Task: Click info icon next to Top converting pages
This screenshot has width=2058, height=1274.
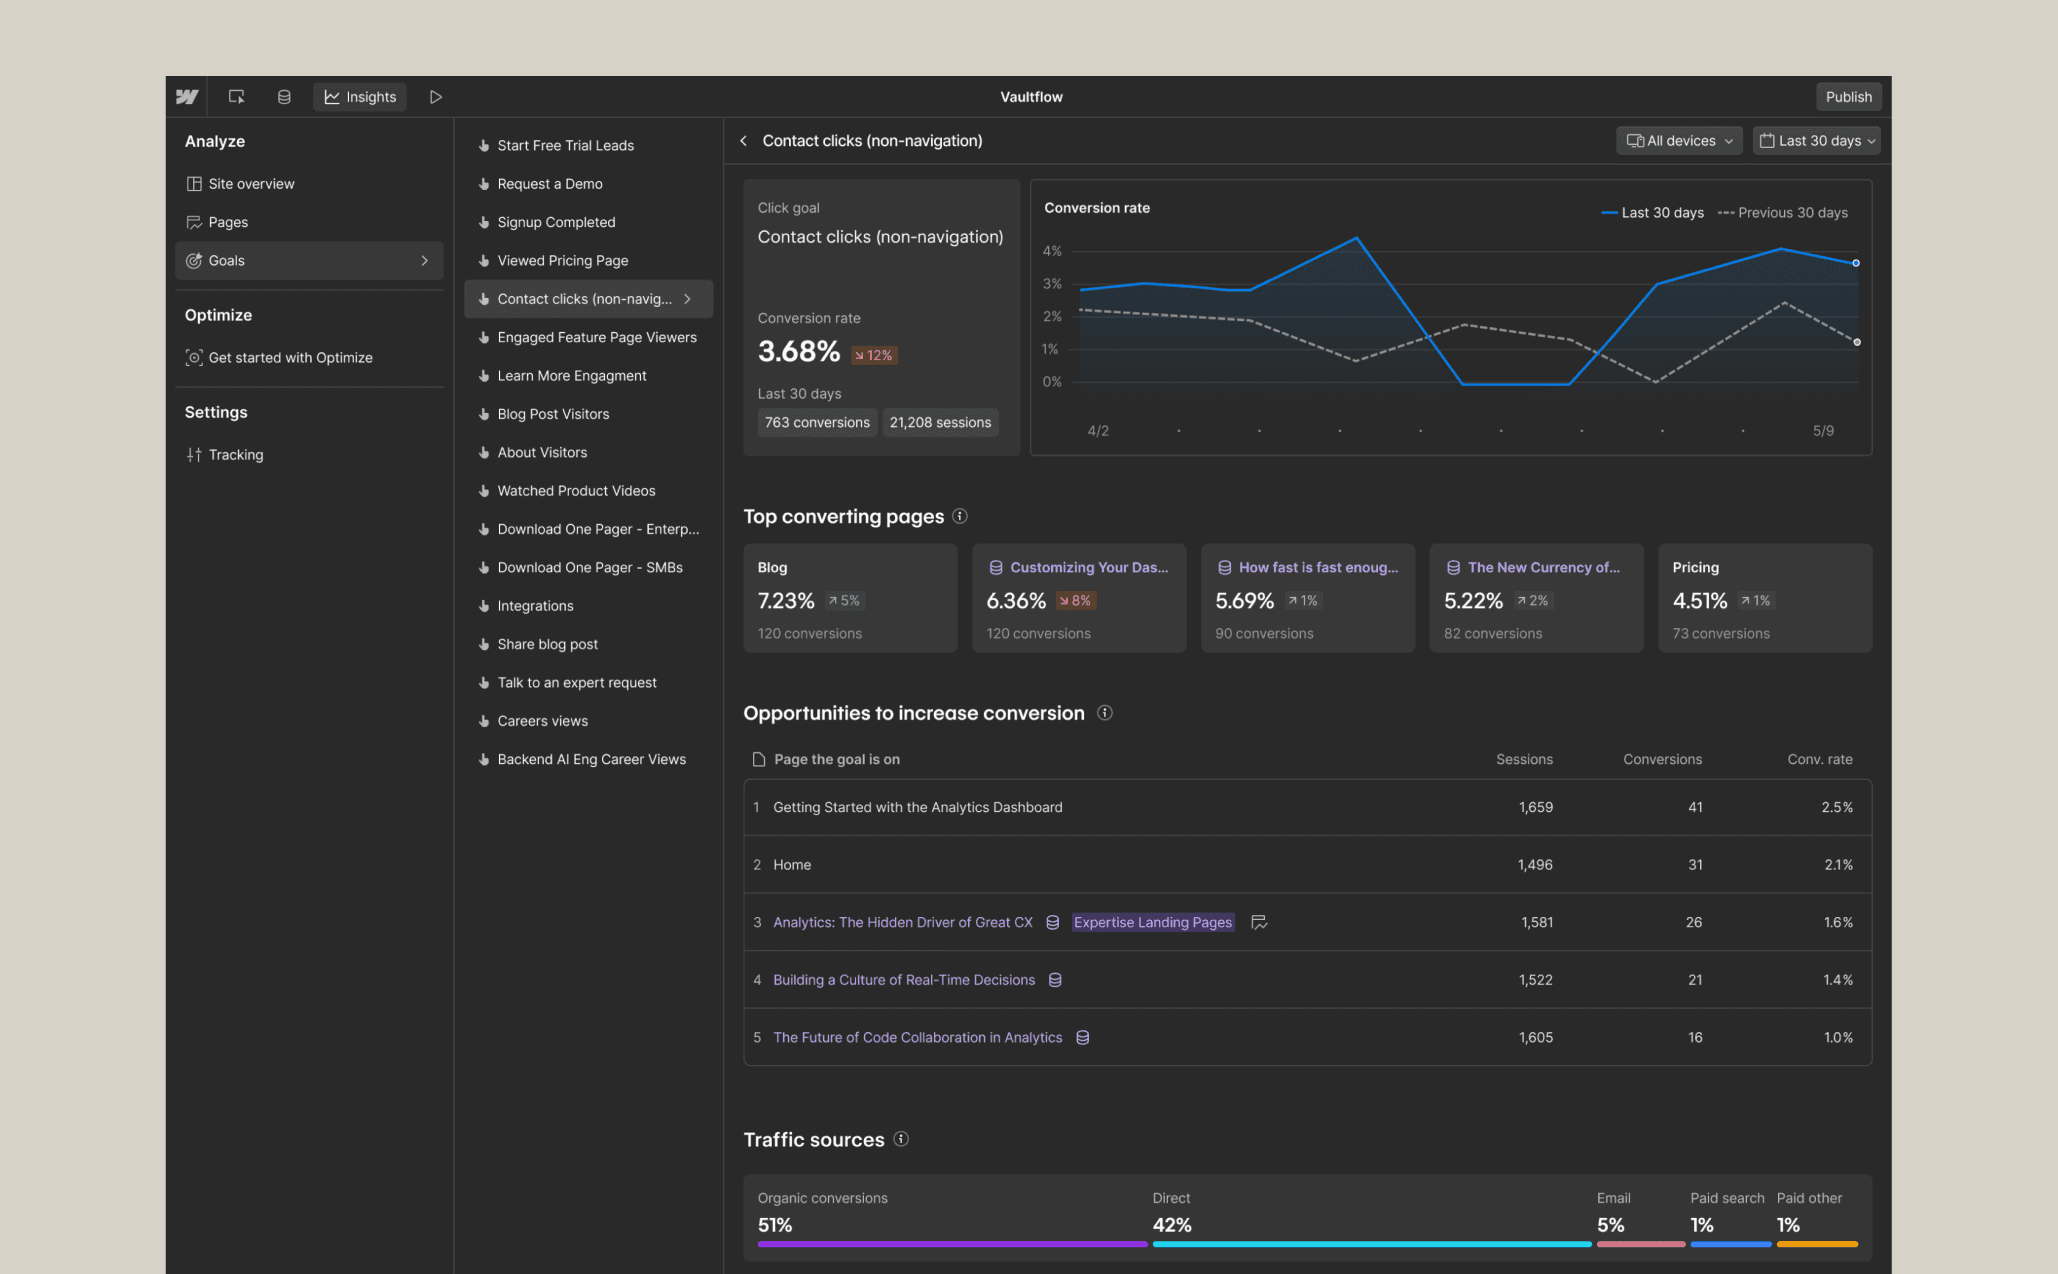Action: click(960, 516)
